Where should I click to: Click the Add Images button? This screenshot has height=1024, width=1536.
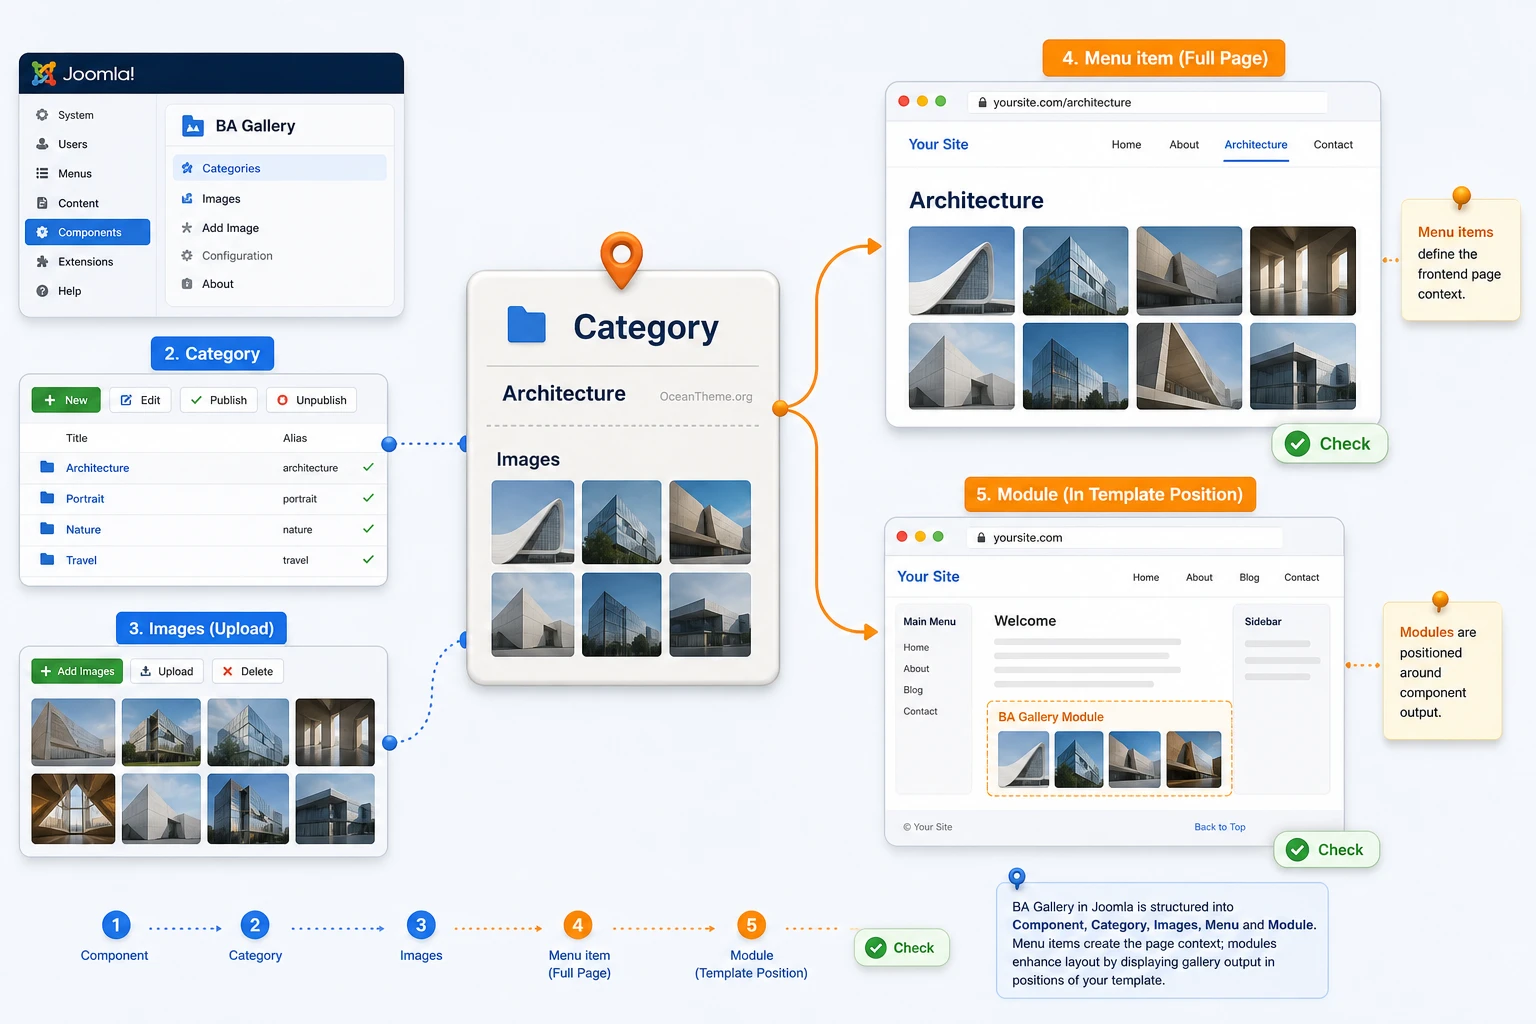pyautogui.click(x=77, y=671)
